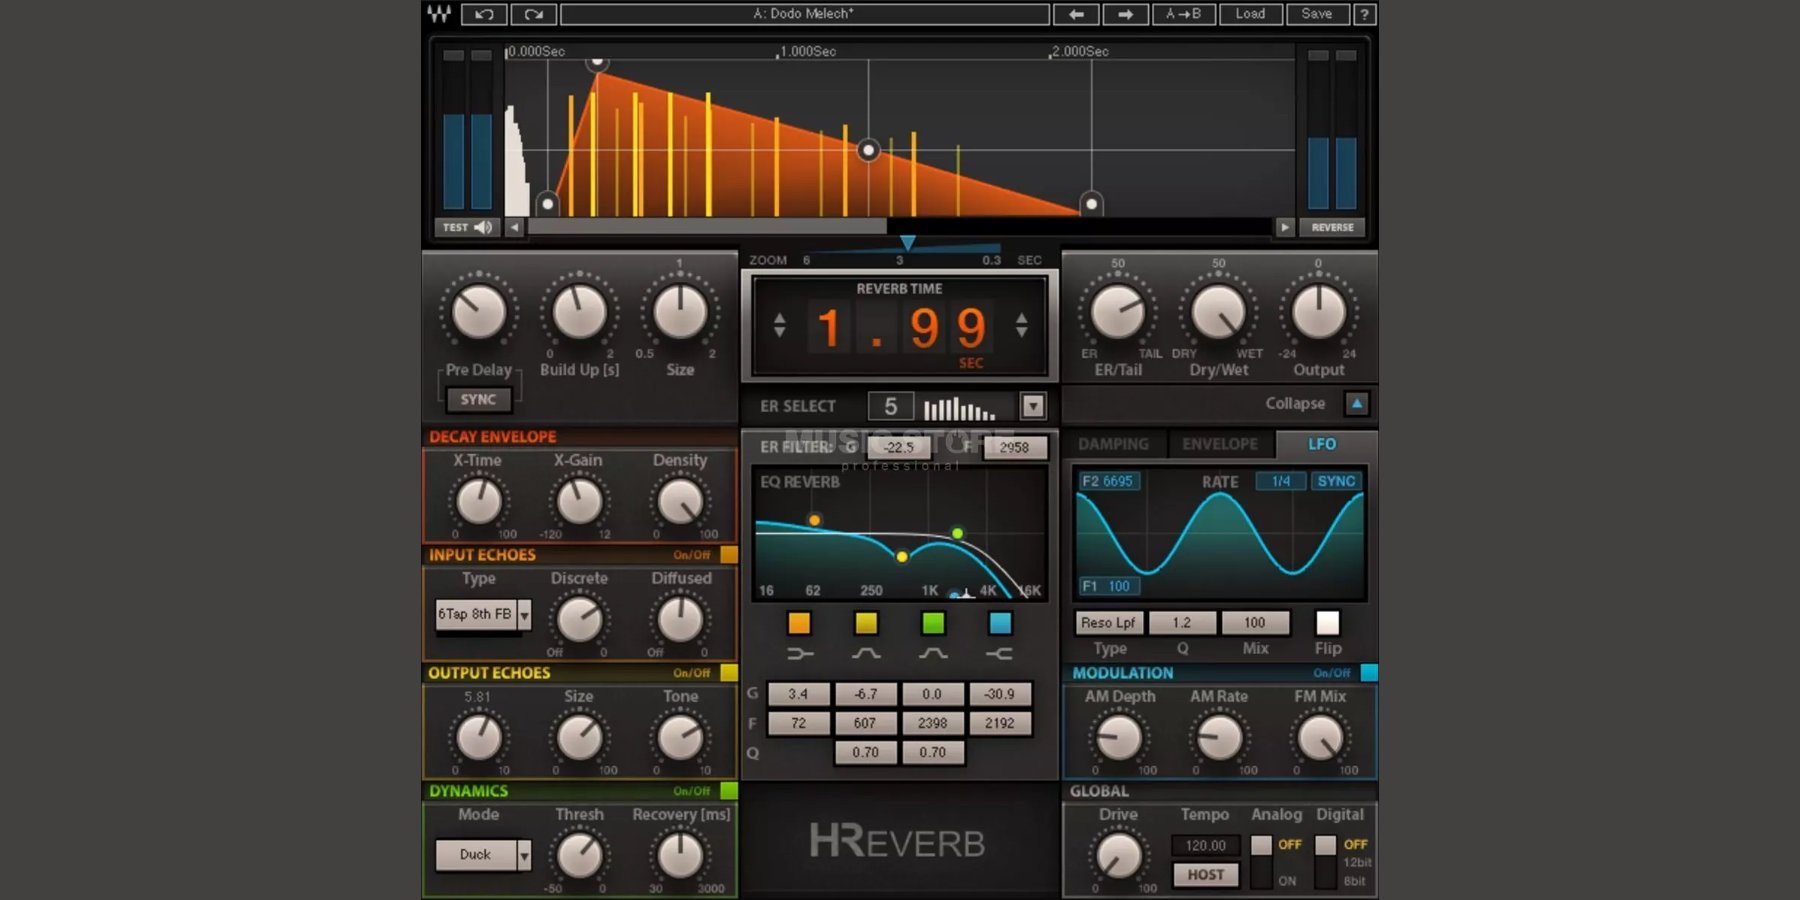Click the Tempo field 120.00
Viewport: 1800px width, 900px height.
1206,845
